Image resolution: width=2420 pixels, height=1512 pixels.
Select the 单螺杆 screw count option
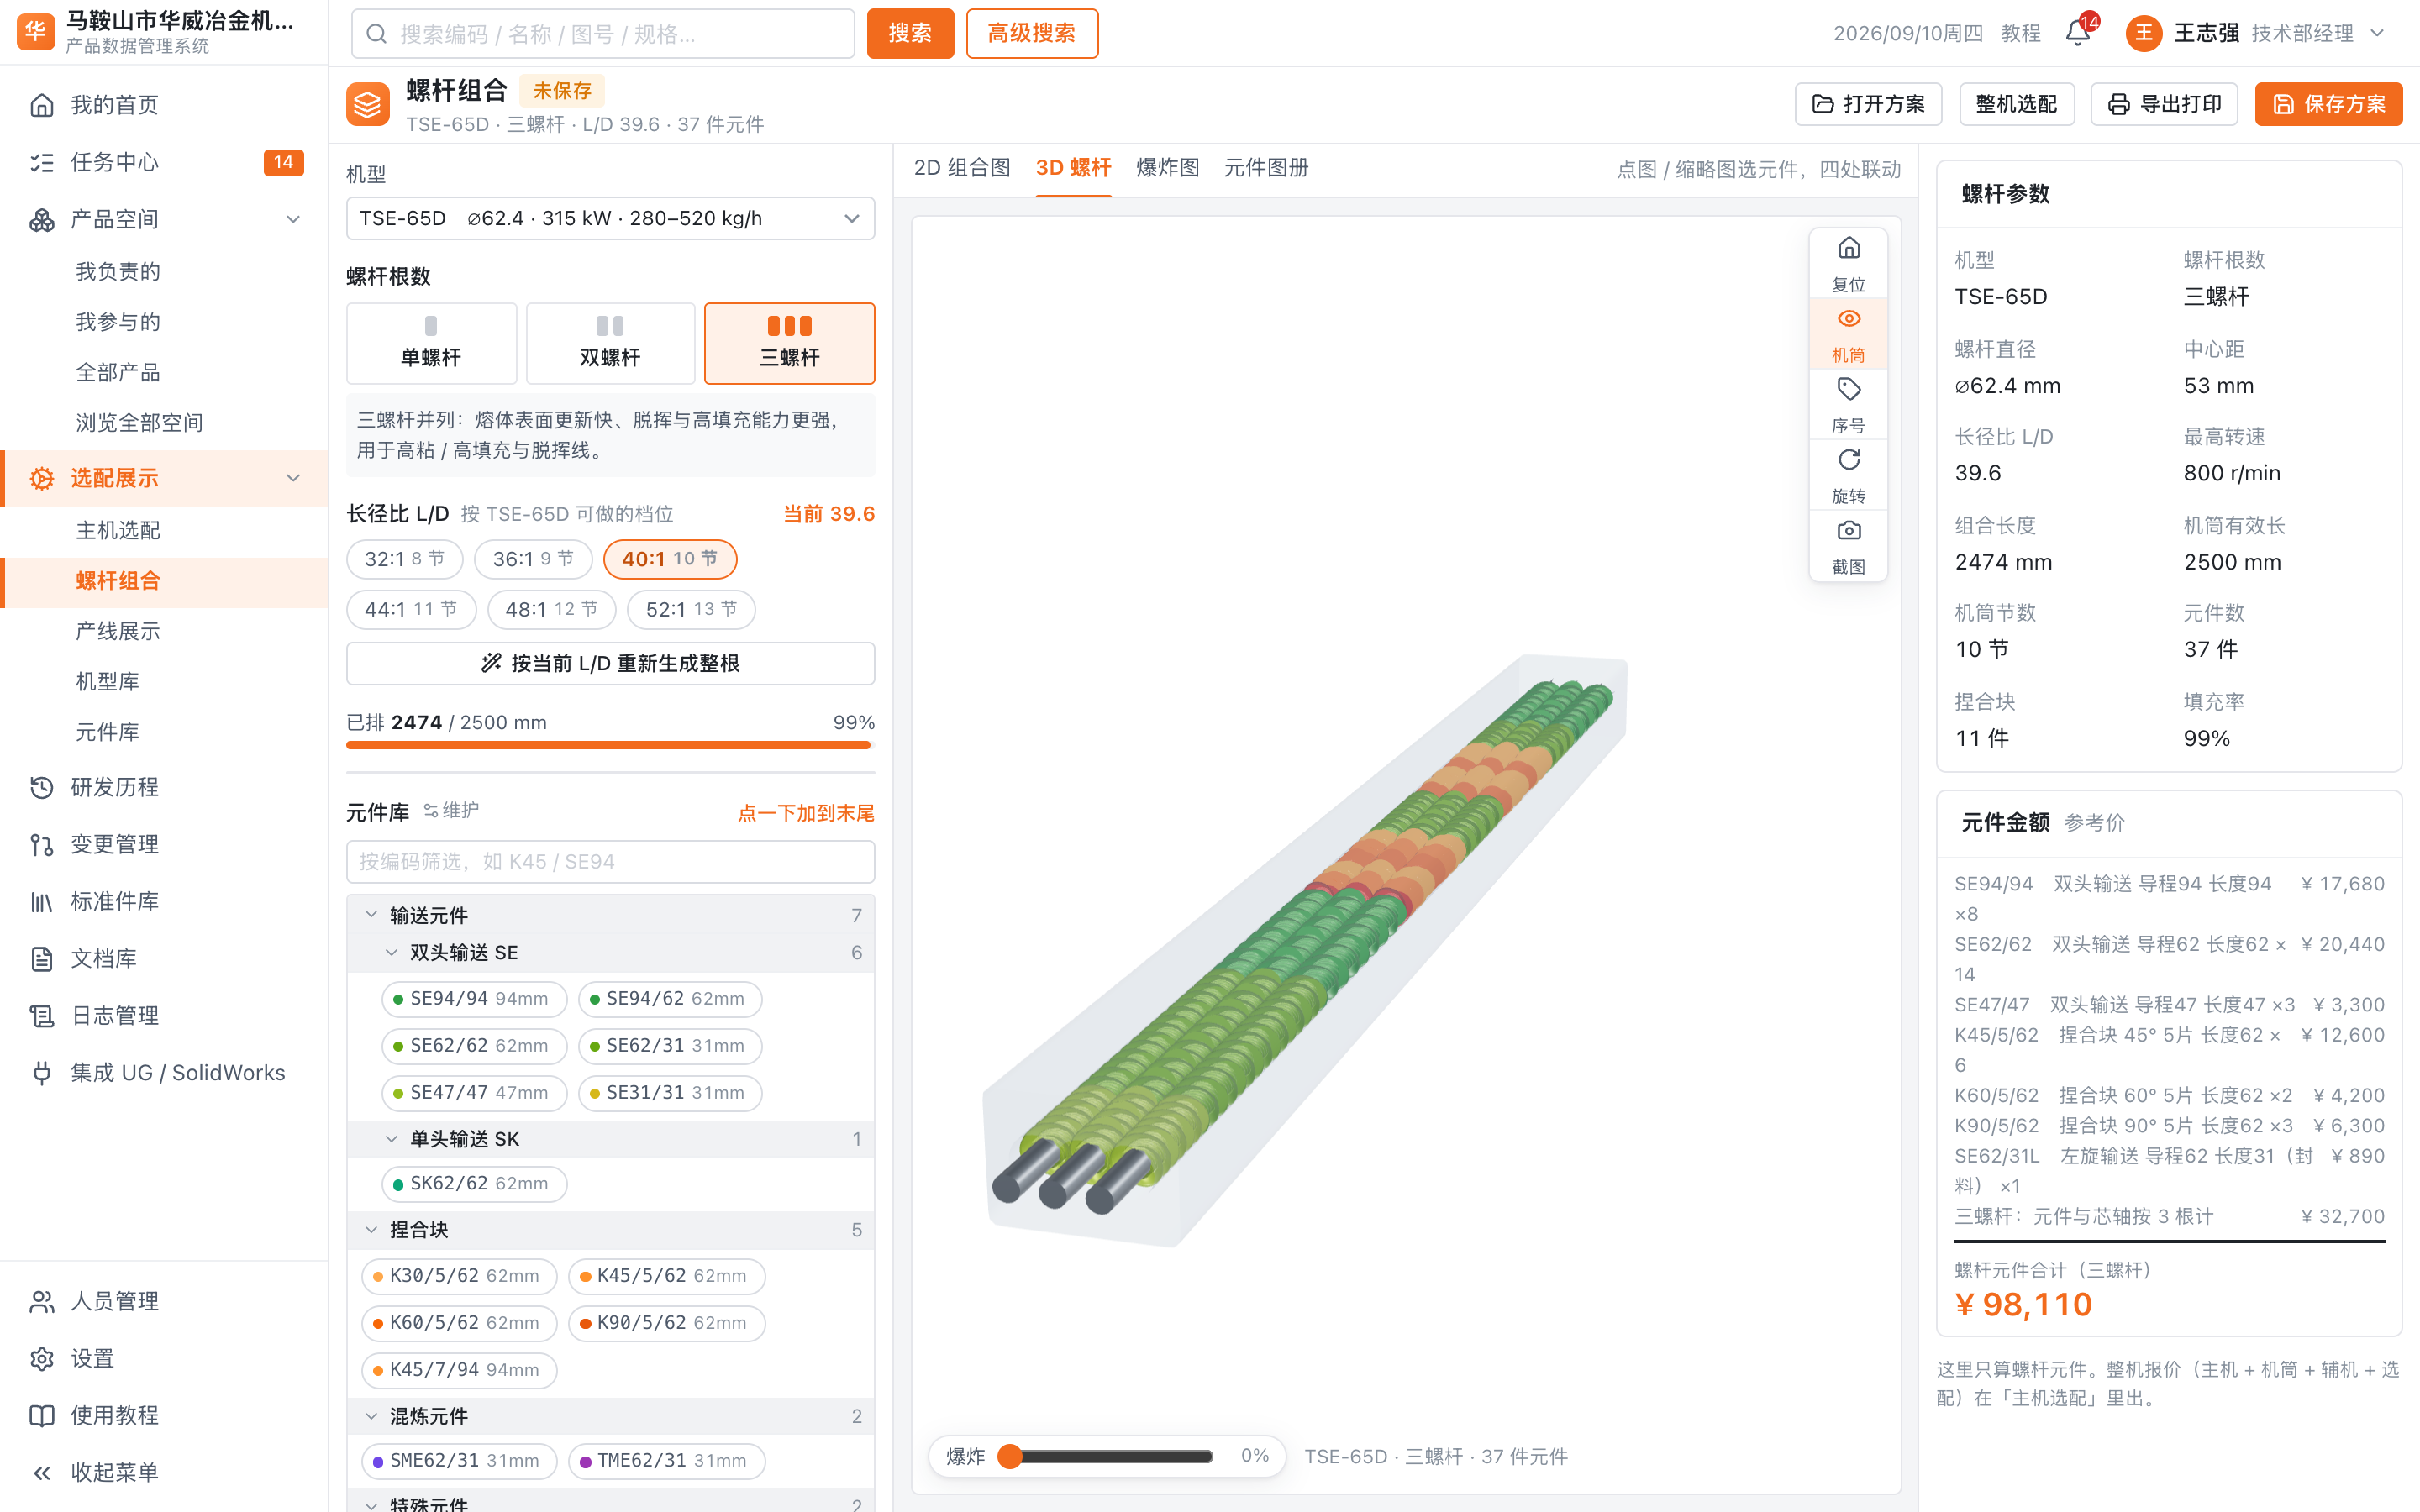pyautogui.click(x=431, y=343)
